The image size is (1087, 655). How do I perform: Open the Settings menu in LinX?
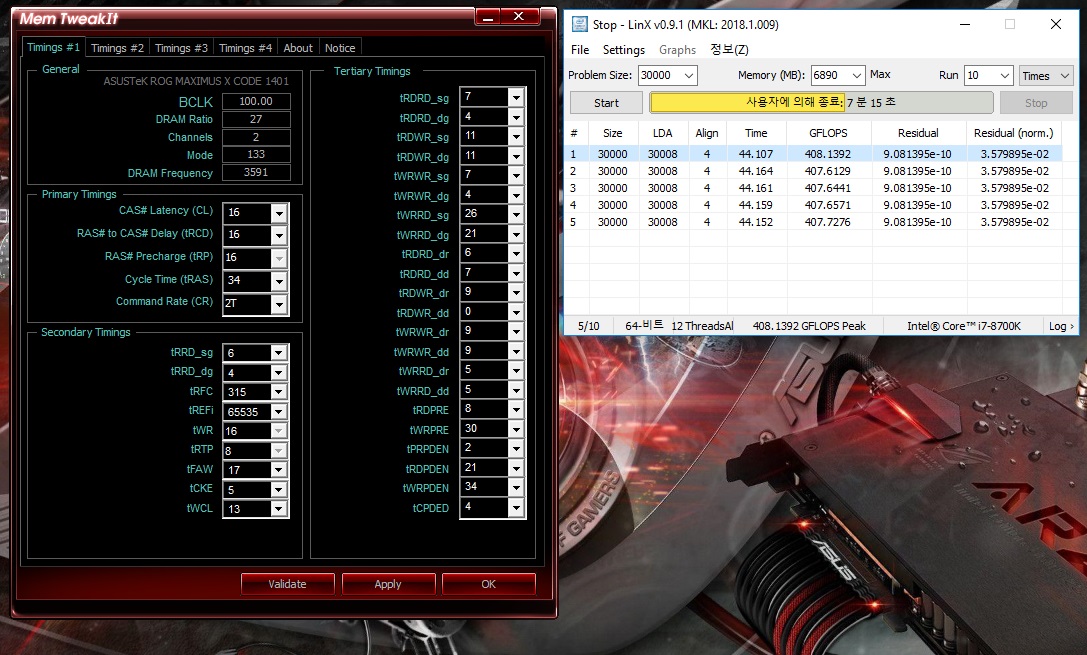(624, 50)
